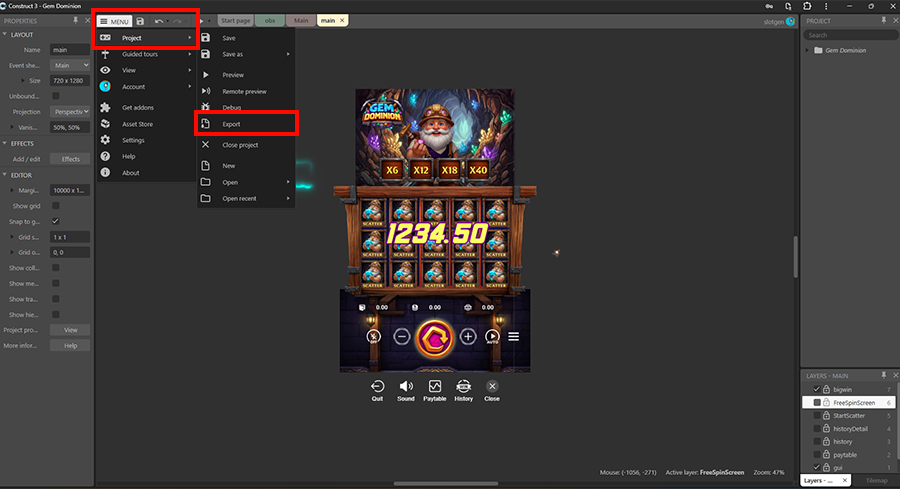The image size is (900, 489).
Task: Enable the Show grid checkbox
Action: 56,205
